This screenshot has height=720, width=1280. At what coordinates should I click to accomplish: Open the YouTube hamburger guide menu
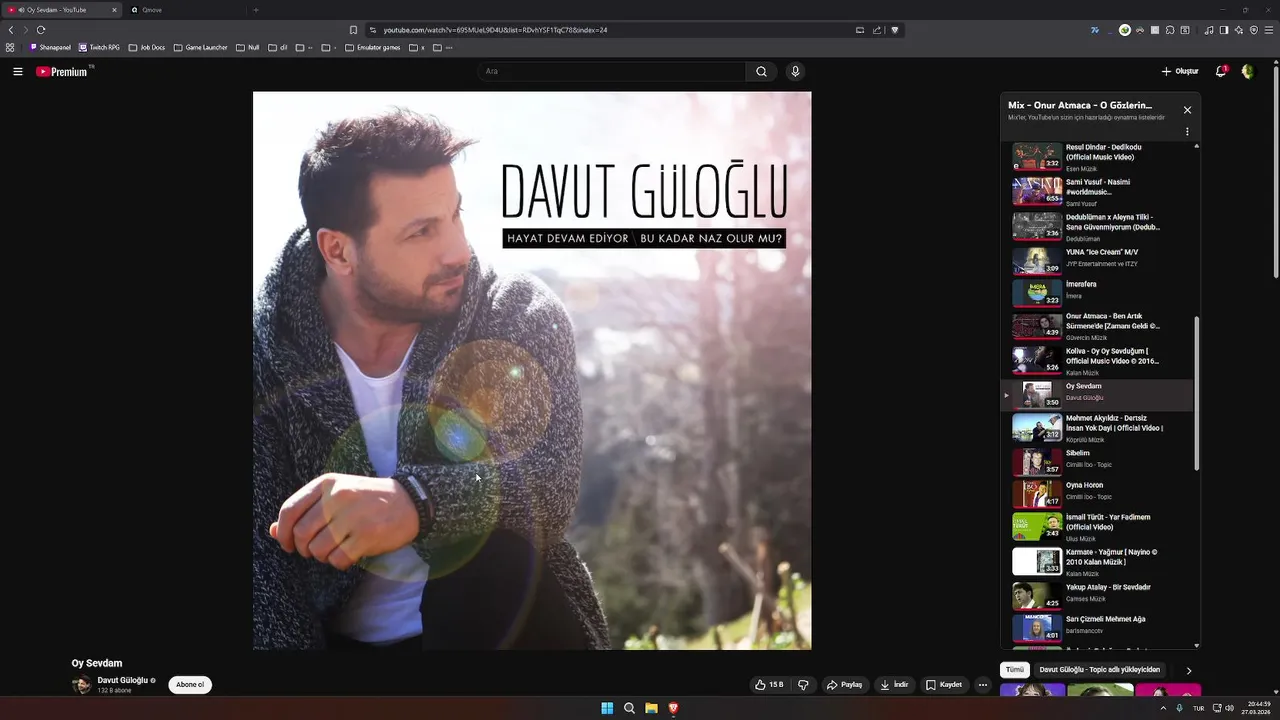18,71
